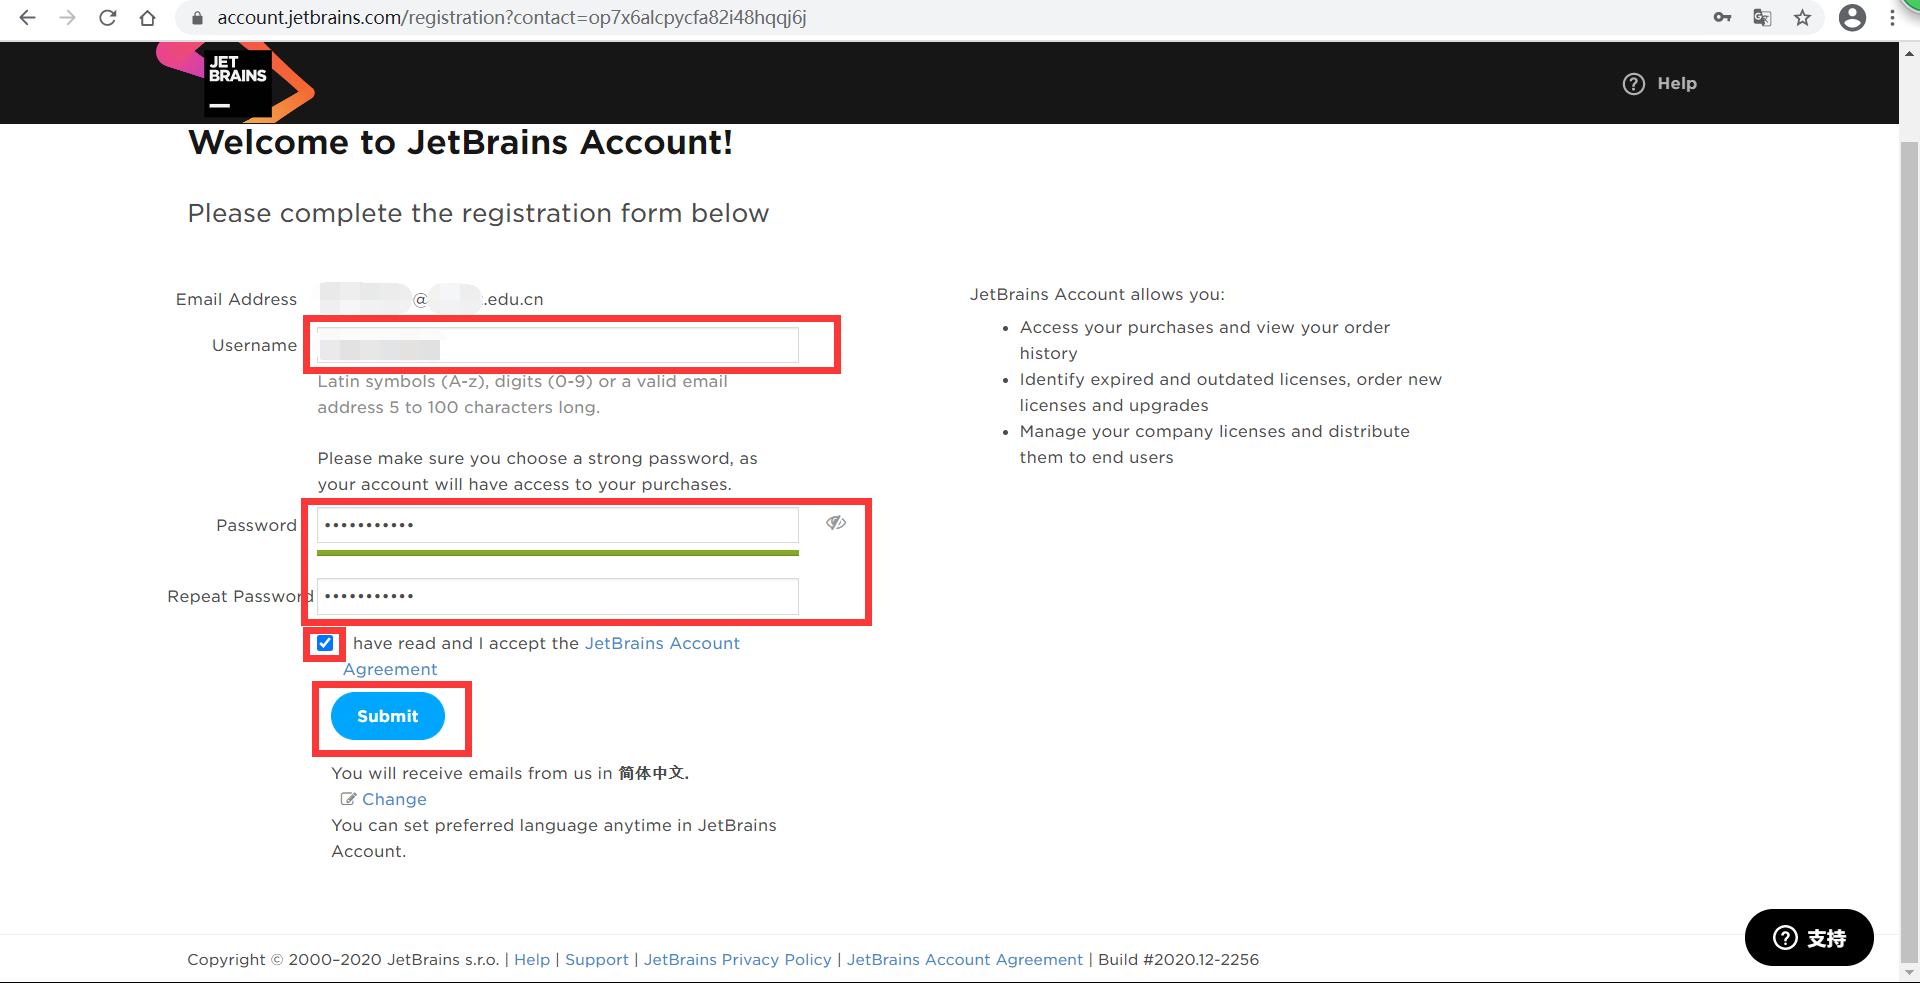Open saved passwords key icon
Screen dimensions: 1920x983
pyautogui.click(x=1722, y=18)
